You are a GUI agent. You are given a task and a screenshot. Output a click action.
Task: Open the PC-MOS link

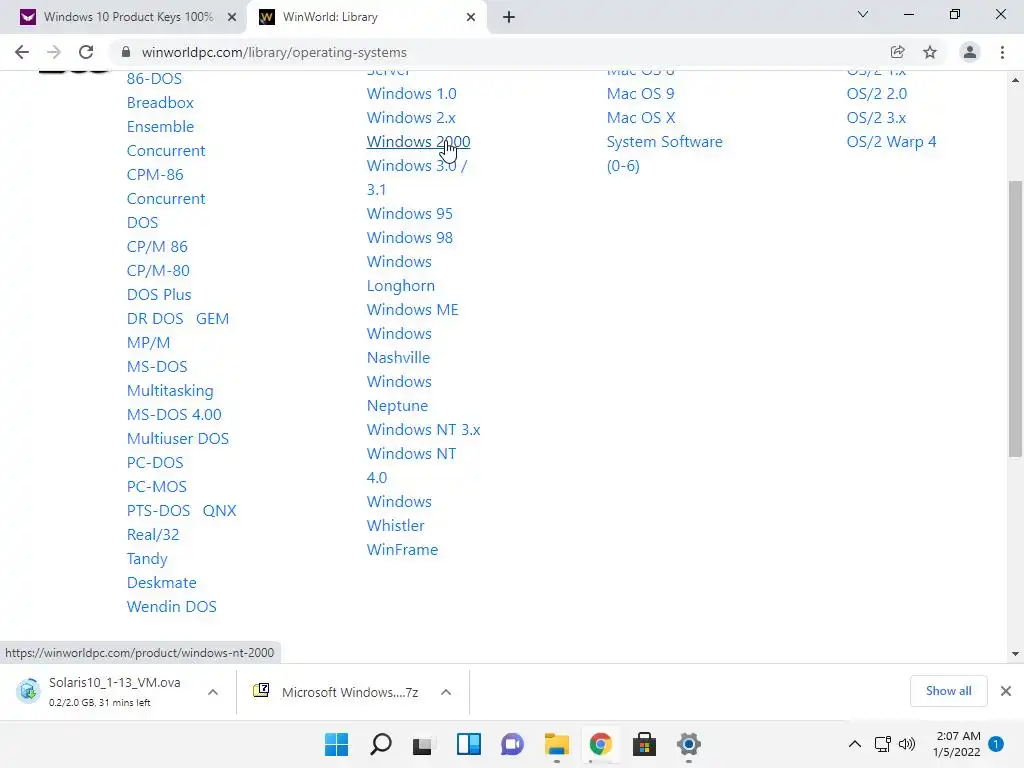[x=157, y=487]
